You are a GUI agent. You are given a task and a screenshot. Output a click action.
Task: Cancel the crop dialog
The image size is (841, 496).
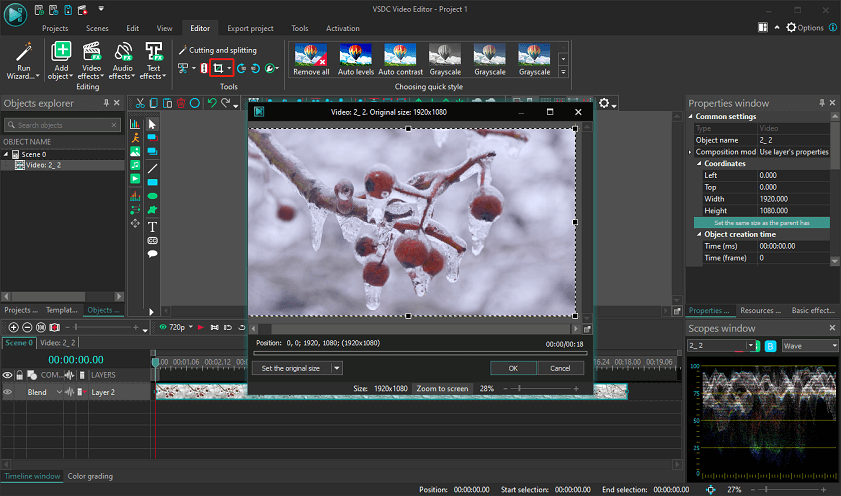tap(560, 368)
